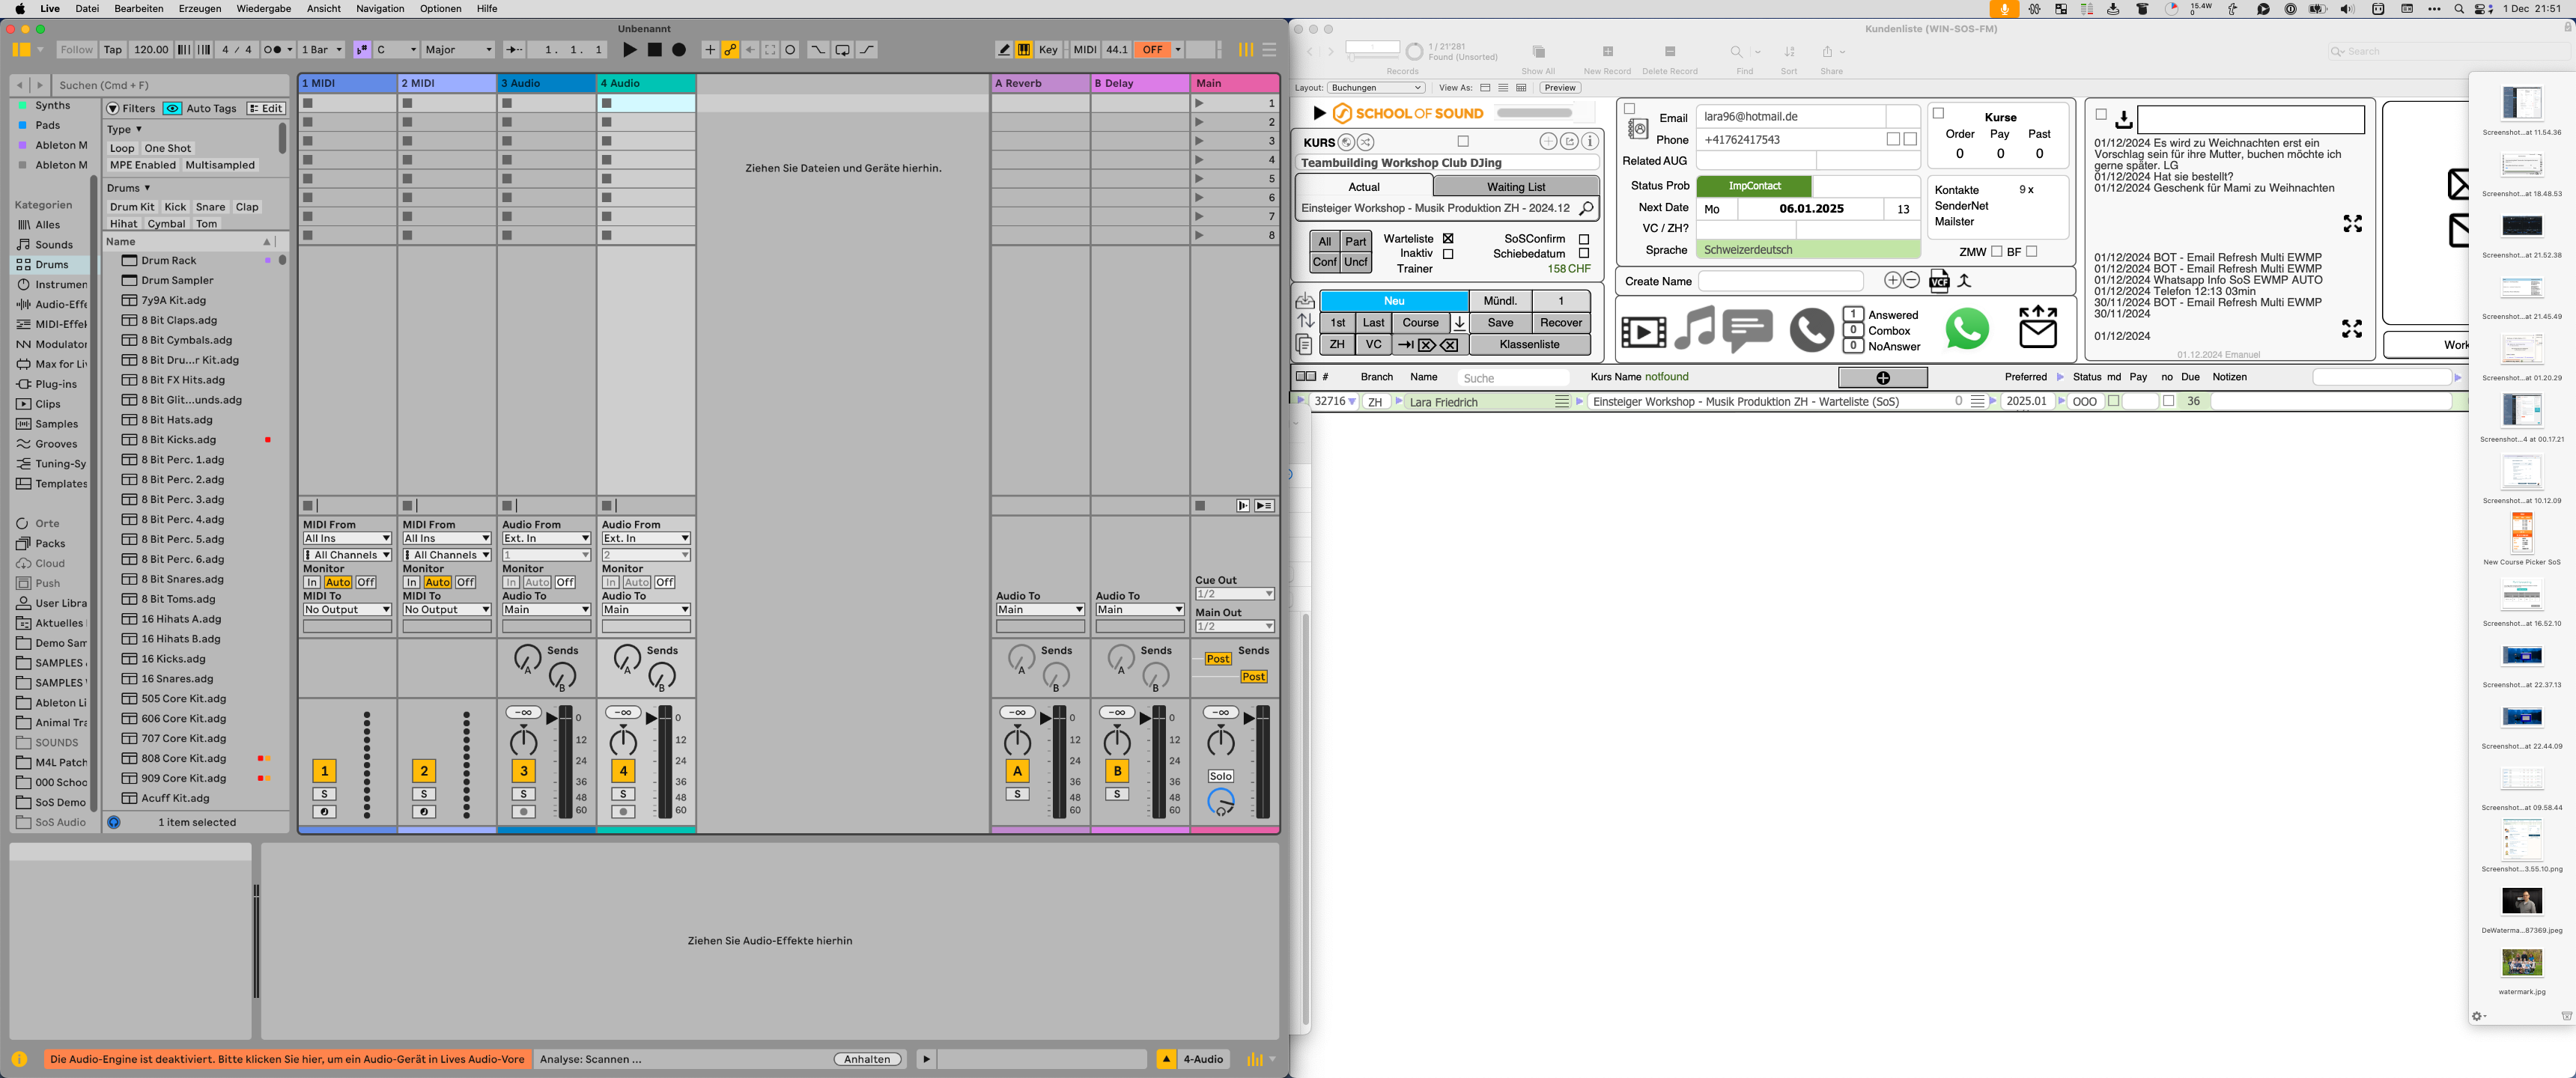Start playback in Ableton Live transport
This screenshot has height=1078, width=2576.
coord(629,50)
